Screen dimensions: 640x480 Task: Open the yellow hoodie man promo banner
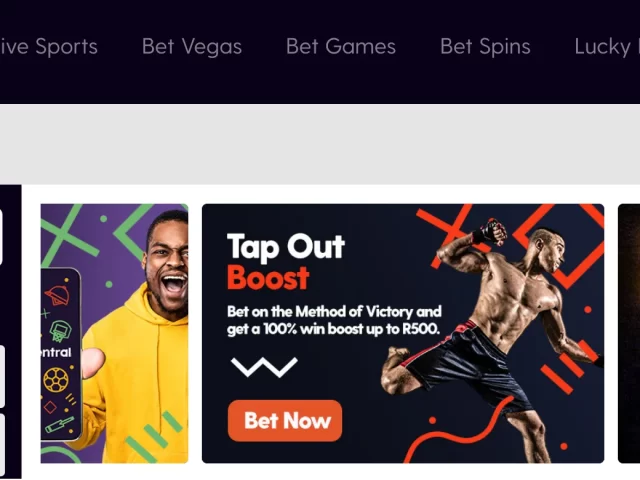[x=114, y=333]
